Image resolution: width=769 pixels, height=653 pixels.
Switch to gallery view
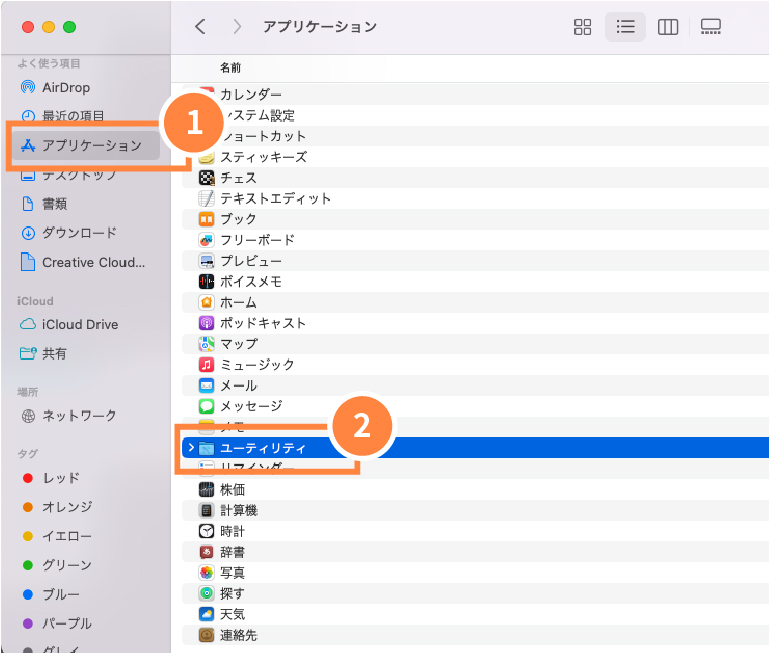711,27
